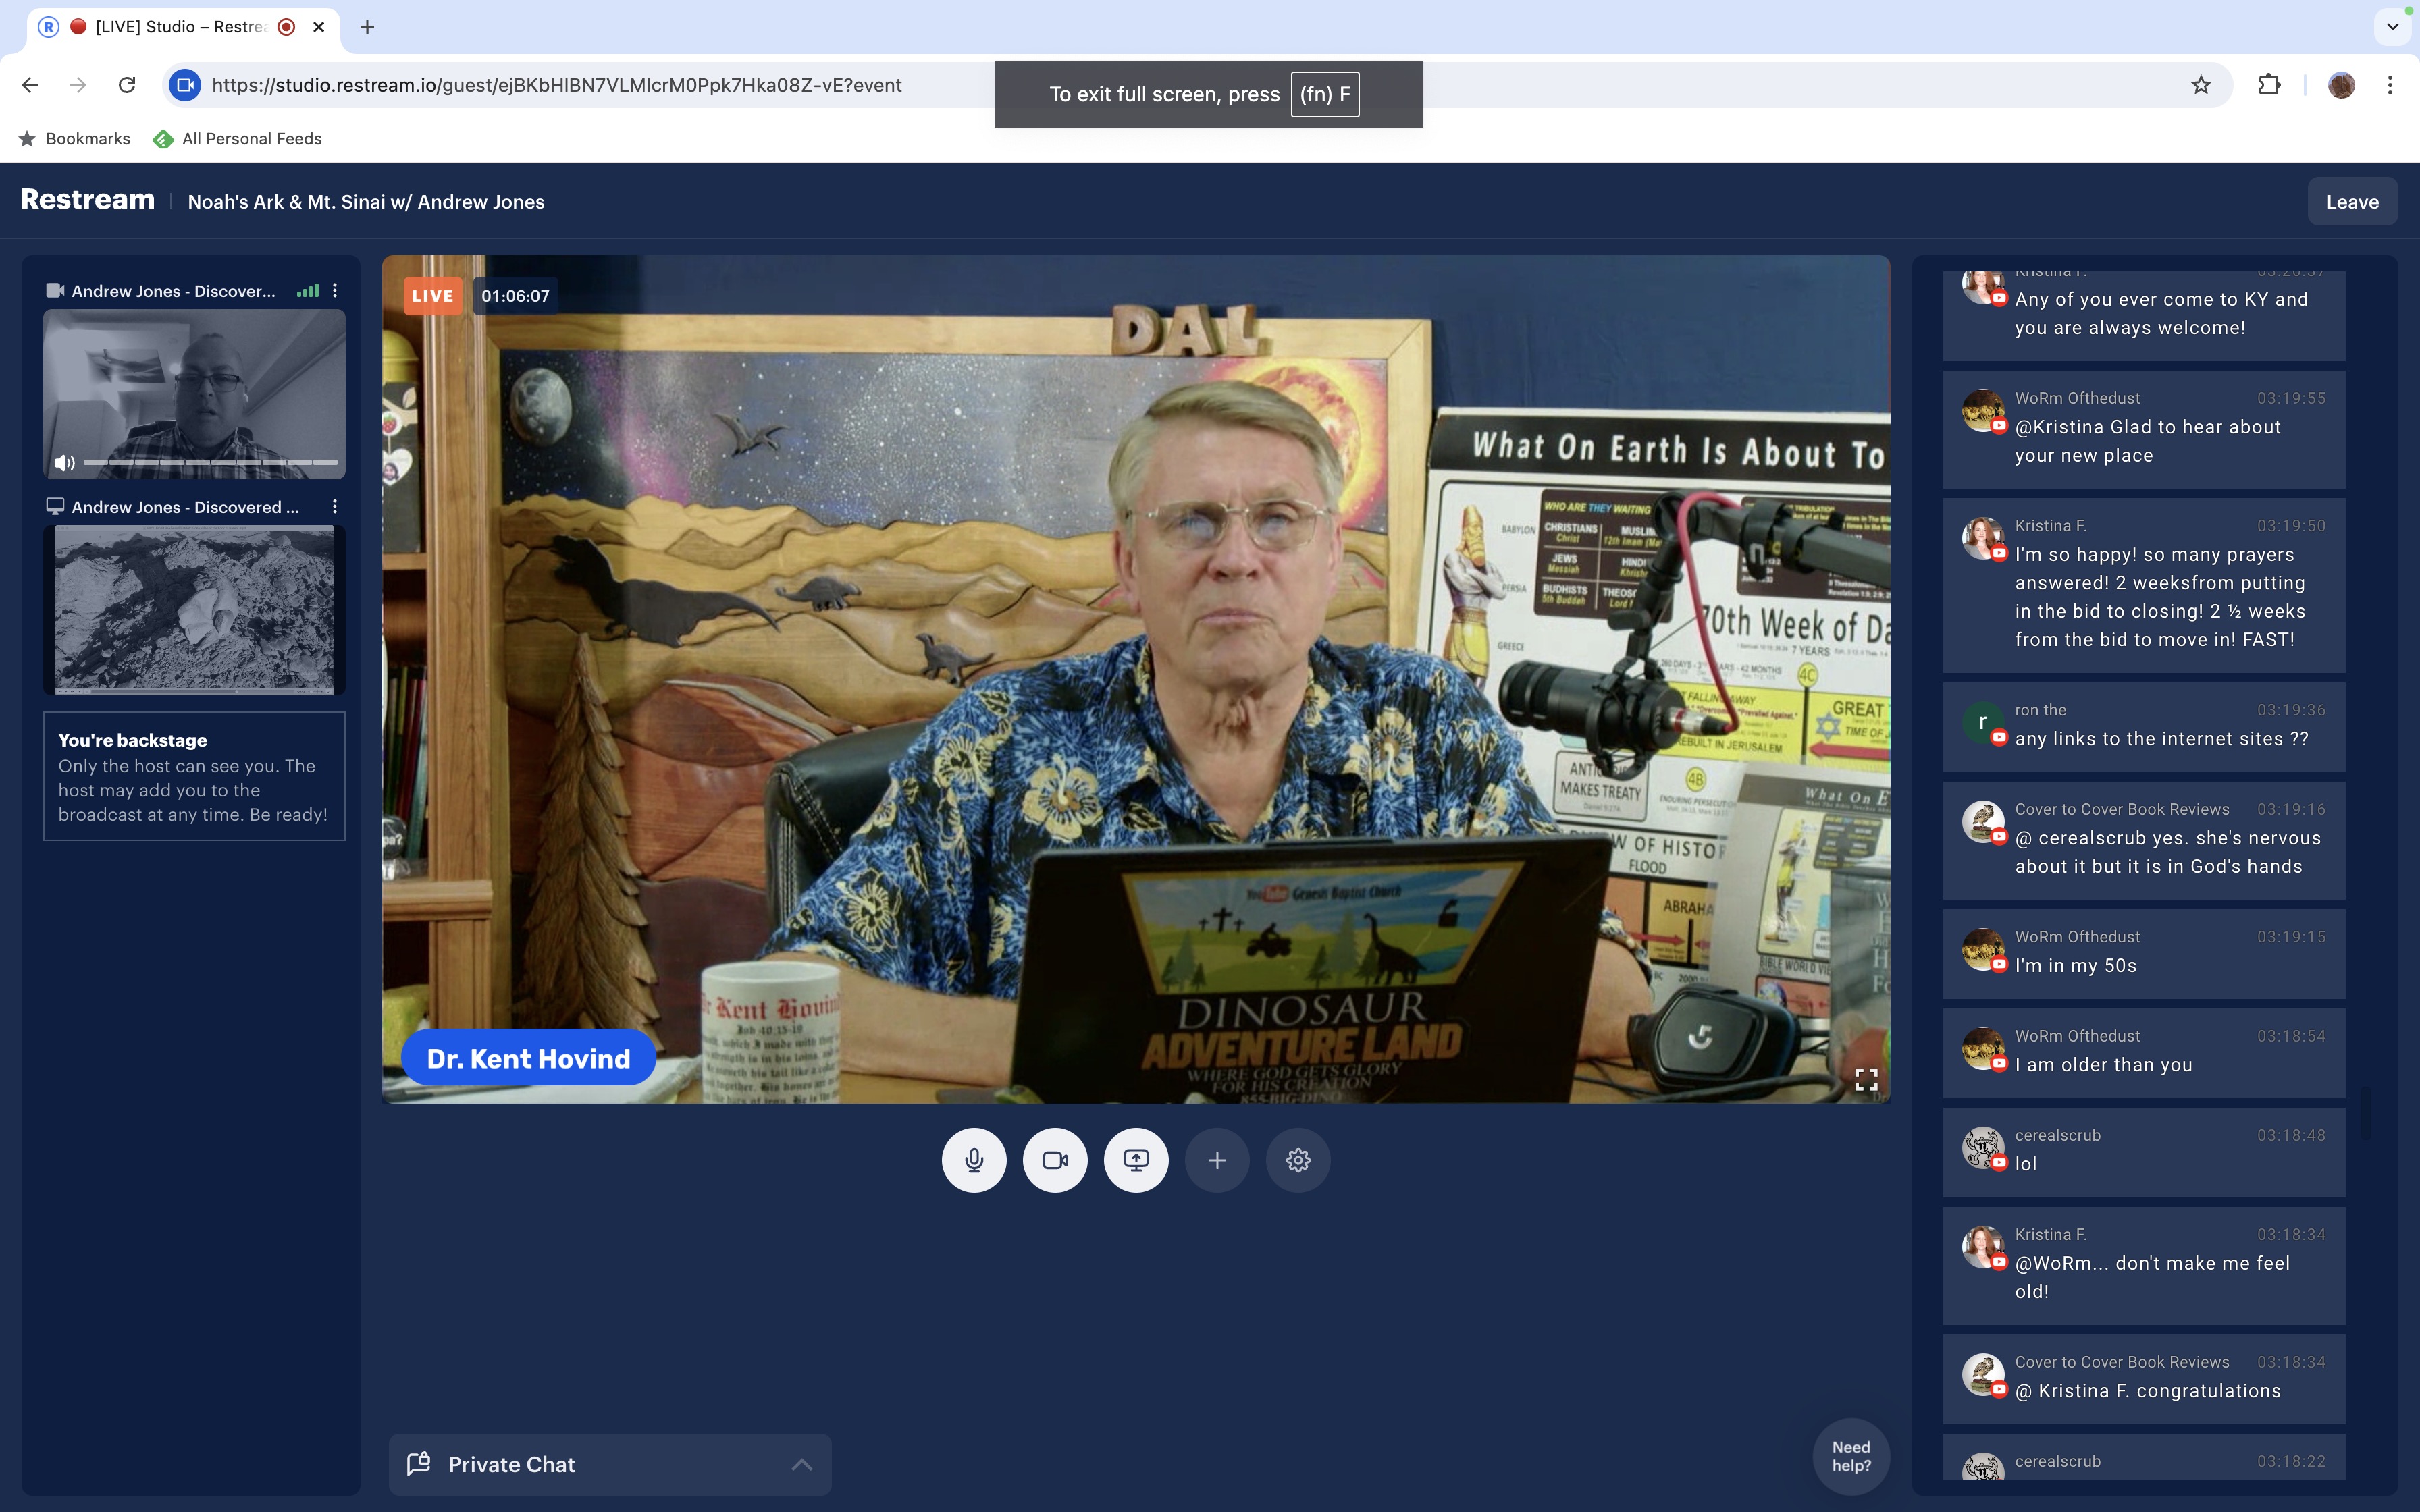Toggle the microphone button

pyautogui.click(x=973, y=1160)
